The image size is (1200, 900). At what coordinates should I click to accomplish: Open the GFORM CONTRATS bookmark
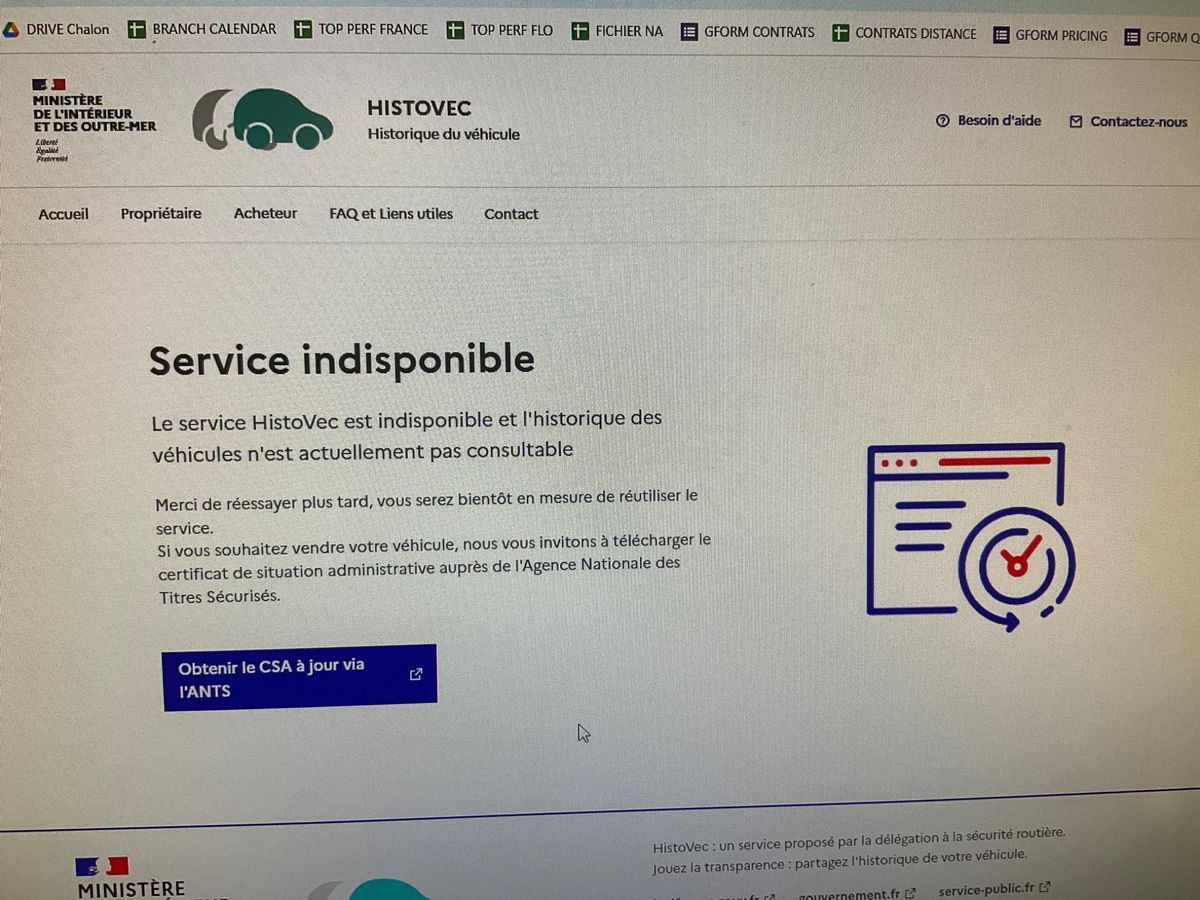[747, 32]
